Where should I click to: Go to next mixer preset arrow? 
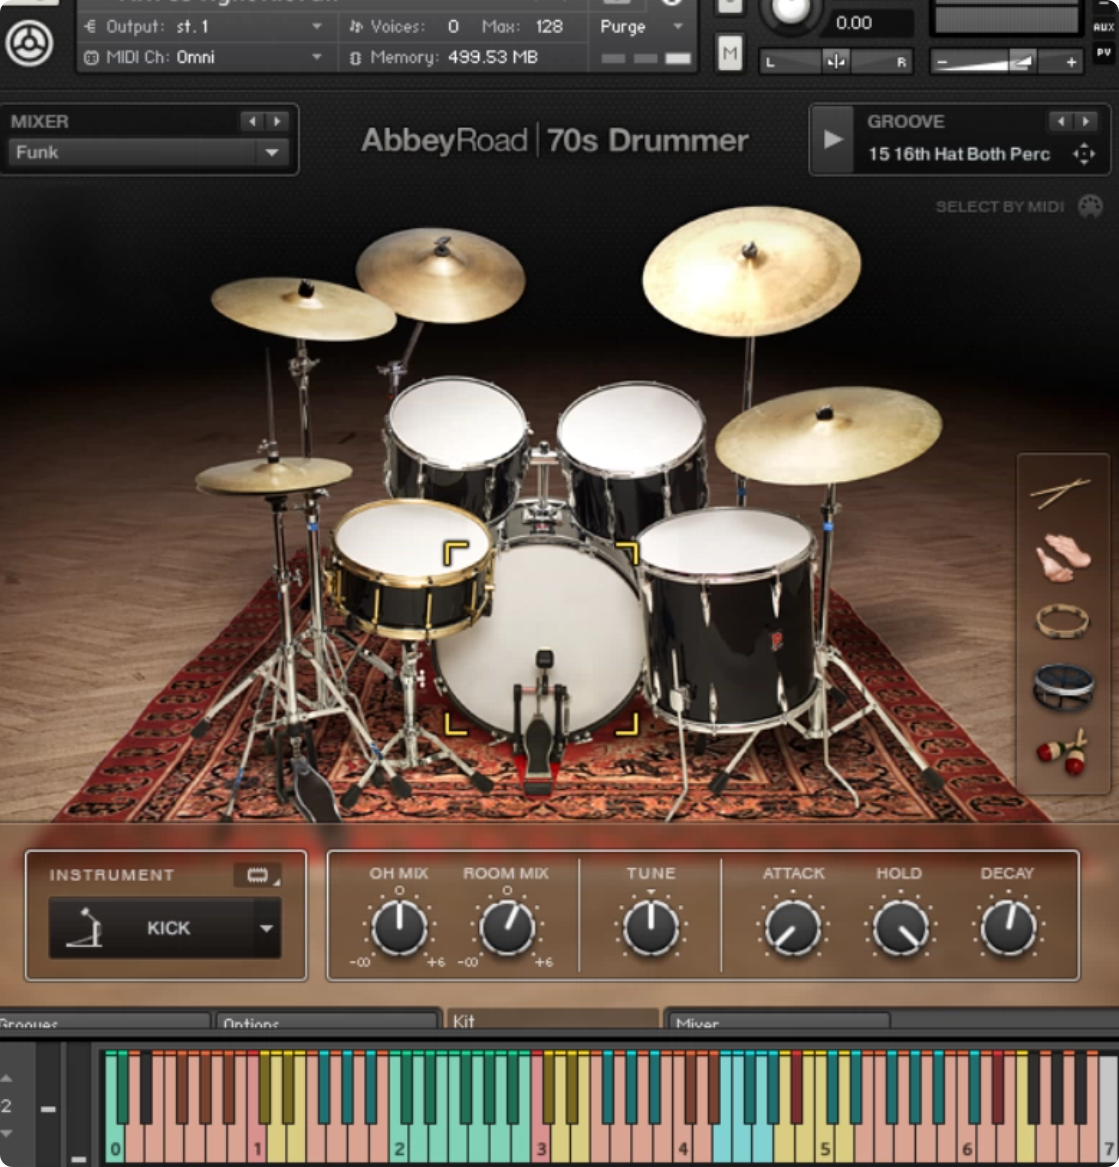pos(277,121)
